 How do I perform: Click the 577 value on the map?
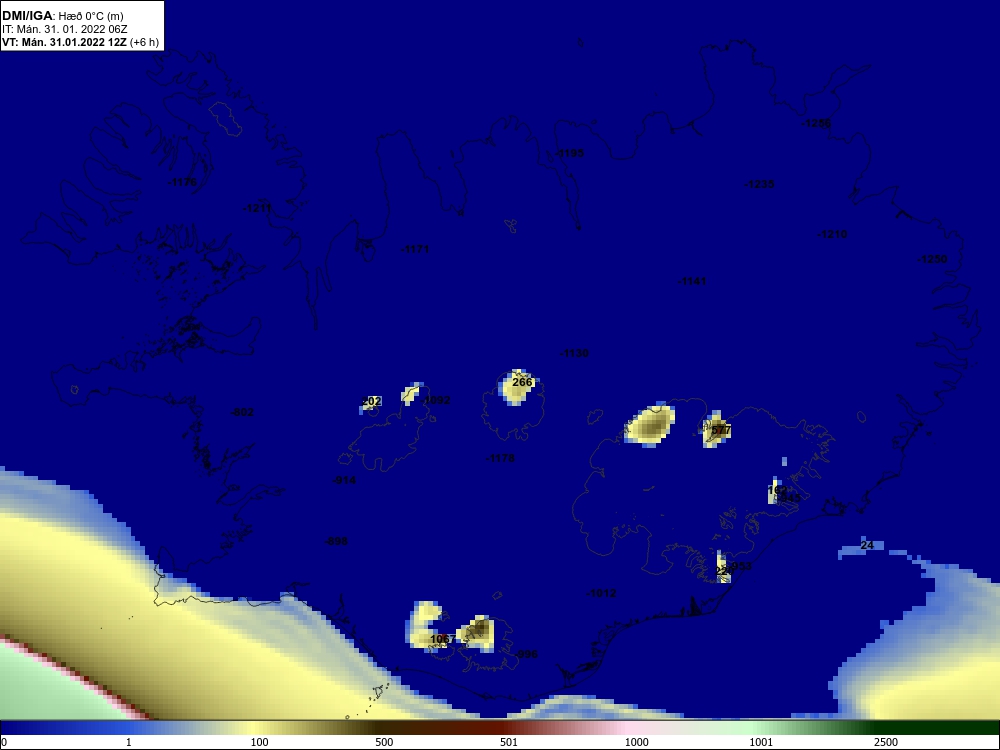[x=721, y=430]
